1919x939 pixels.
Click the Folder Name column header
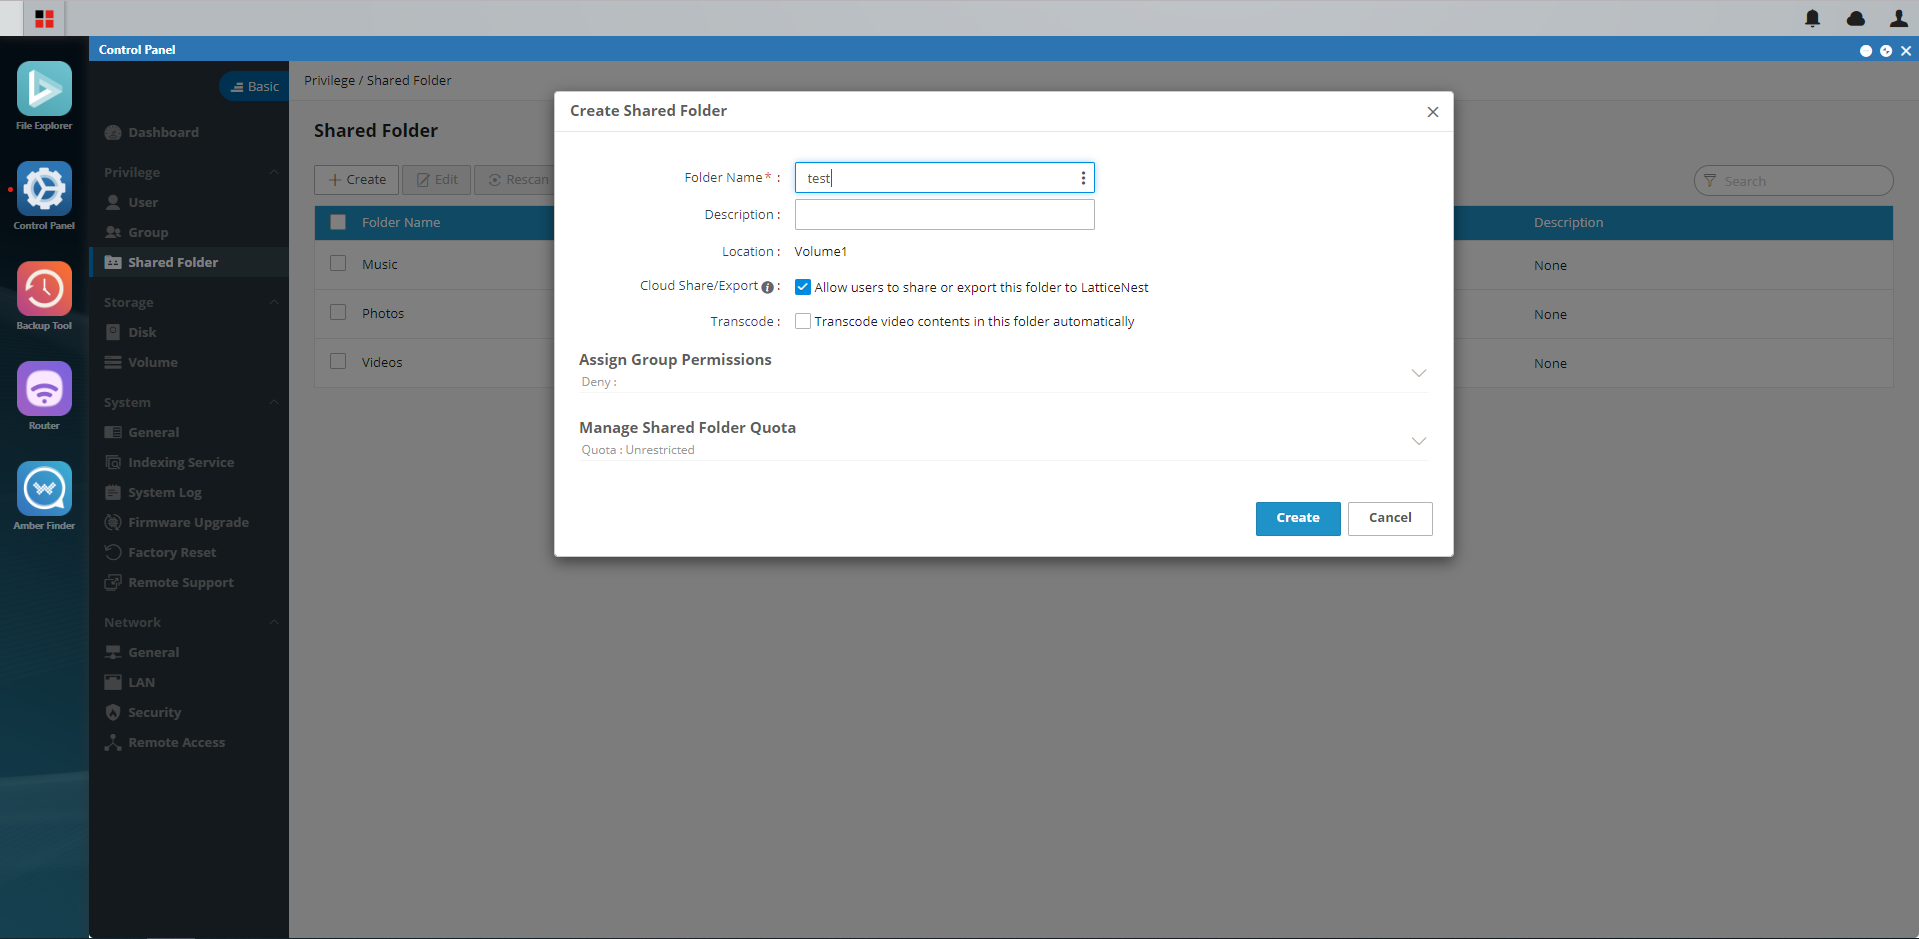[x=401, y=223]
